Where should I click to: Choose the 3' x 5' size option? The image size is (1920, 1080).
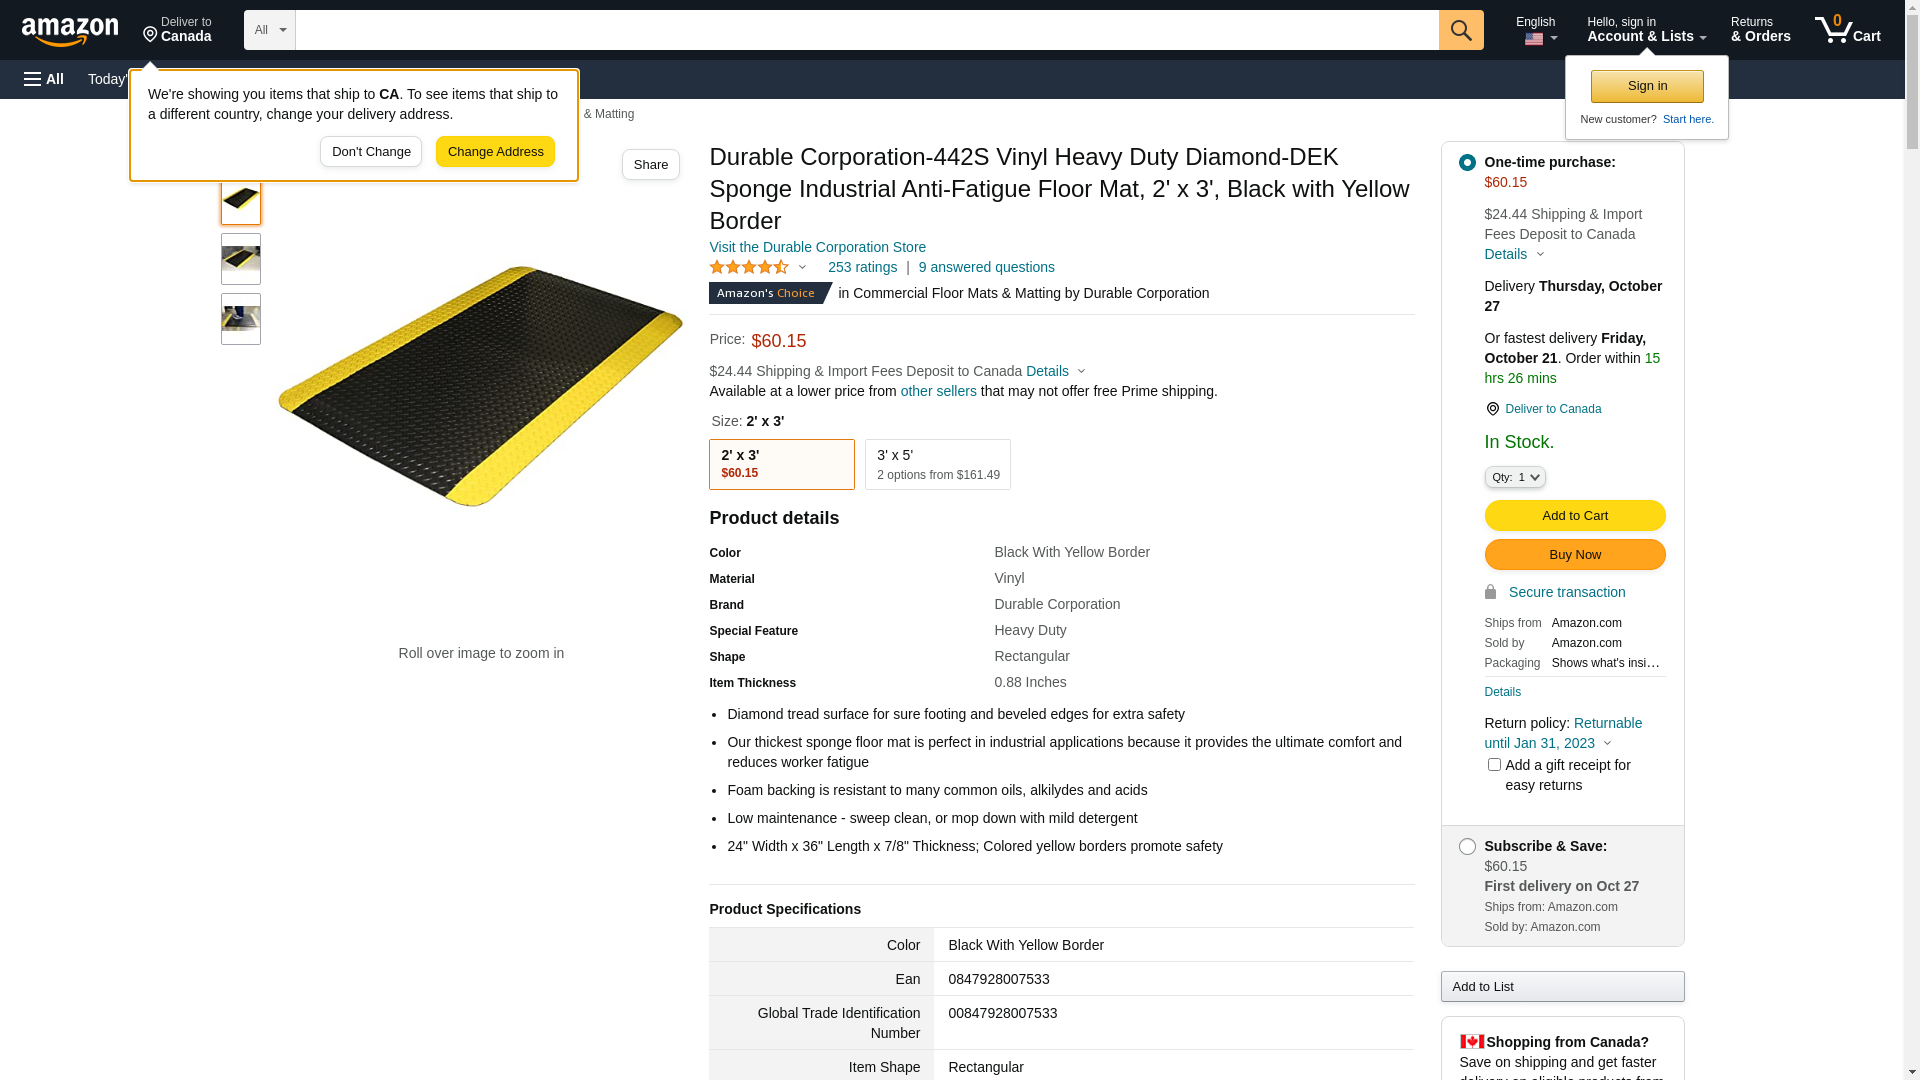click(x=938, y=465)
